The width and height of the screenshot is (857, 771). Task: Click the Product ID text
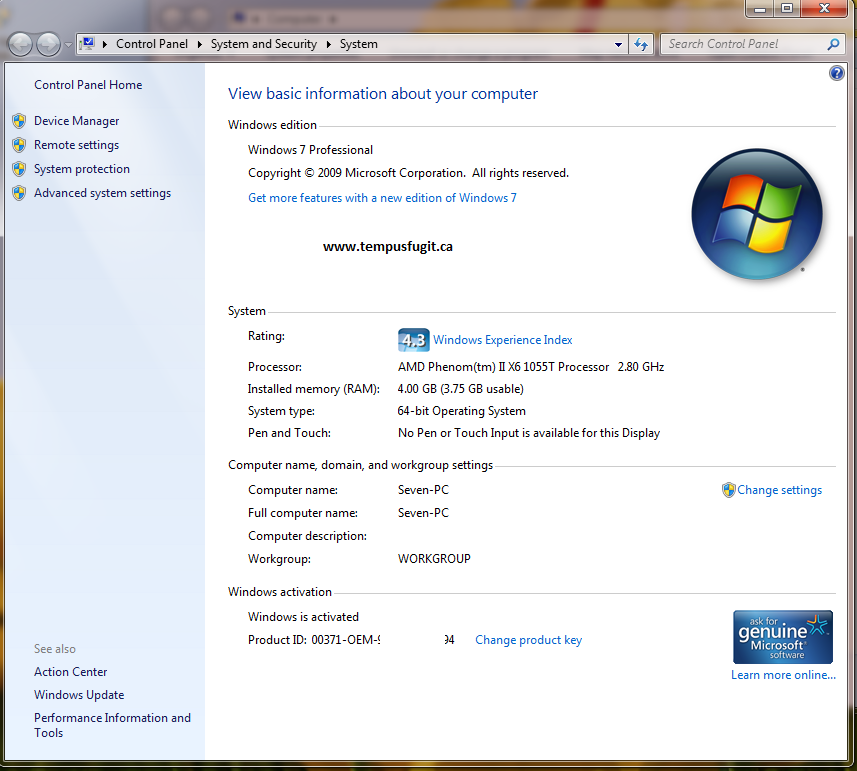(x=351, y=640)
